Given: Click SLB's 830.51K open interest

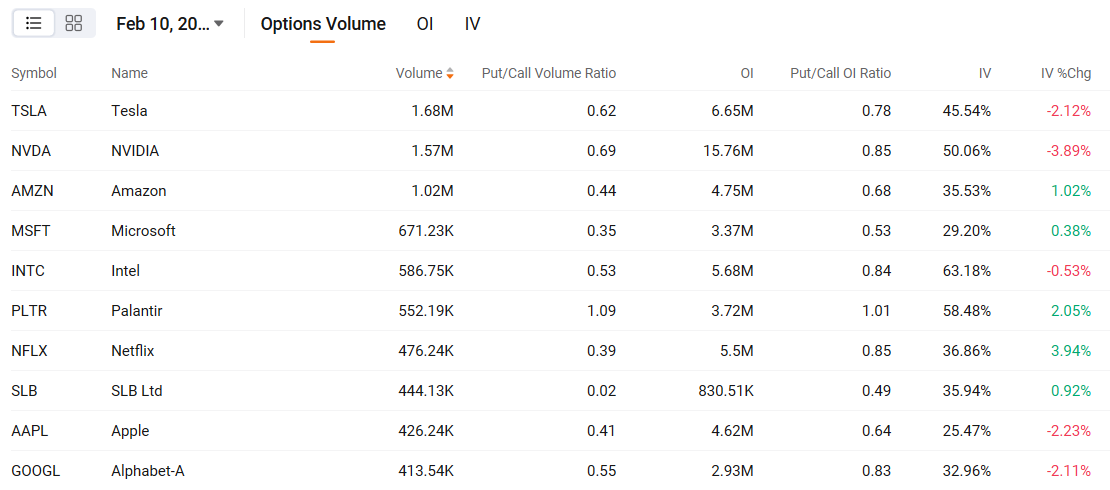Looking at the screenshot, I should (726, 391).
